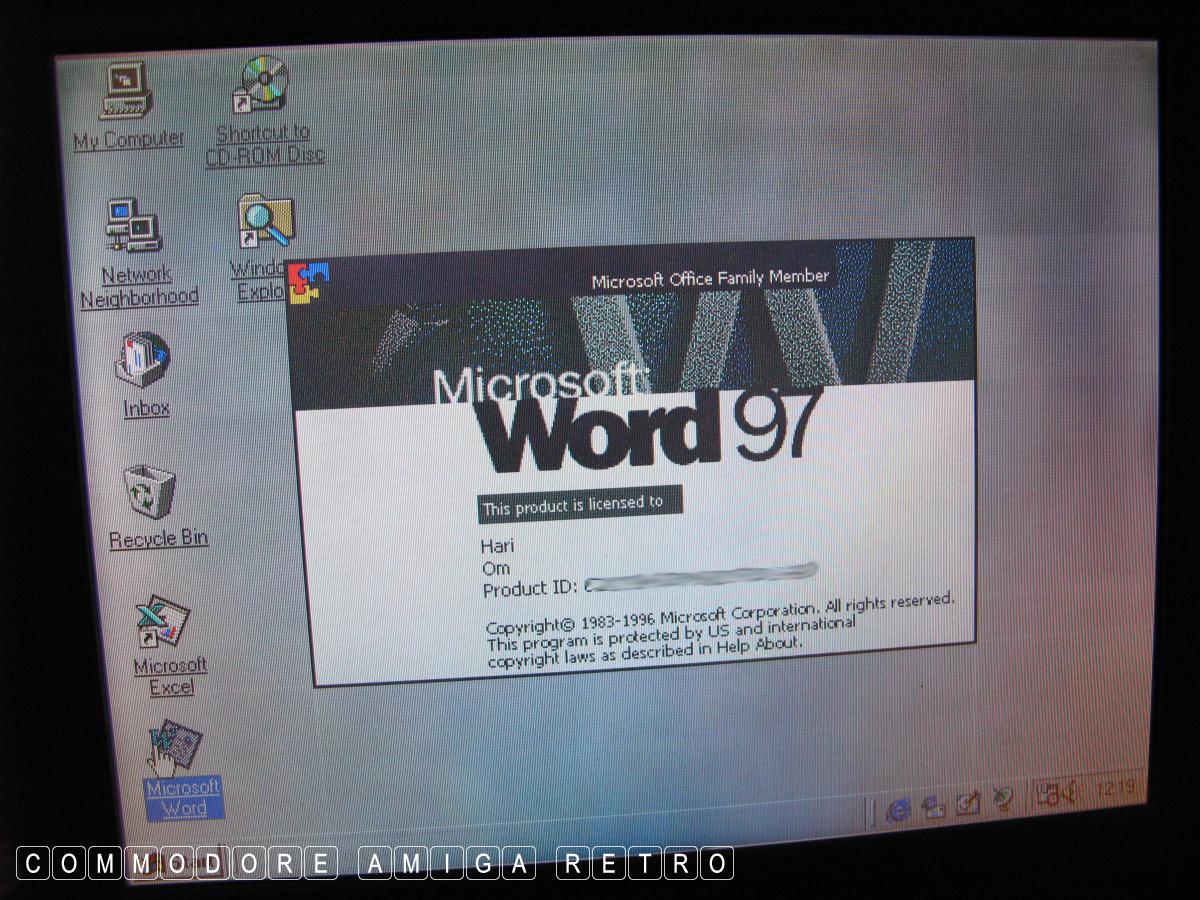Click the Windows Explorer shortcut icon
Screen dimensions: 1200x900
(x=265, y=223)
